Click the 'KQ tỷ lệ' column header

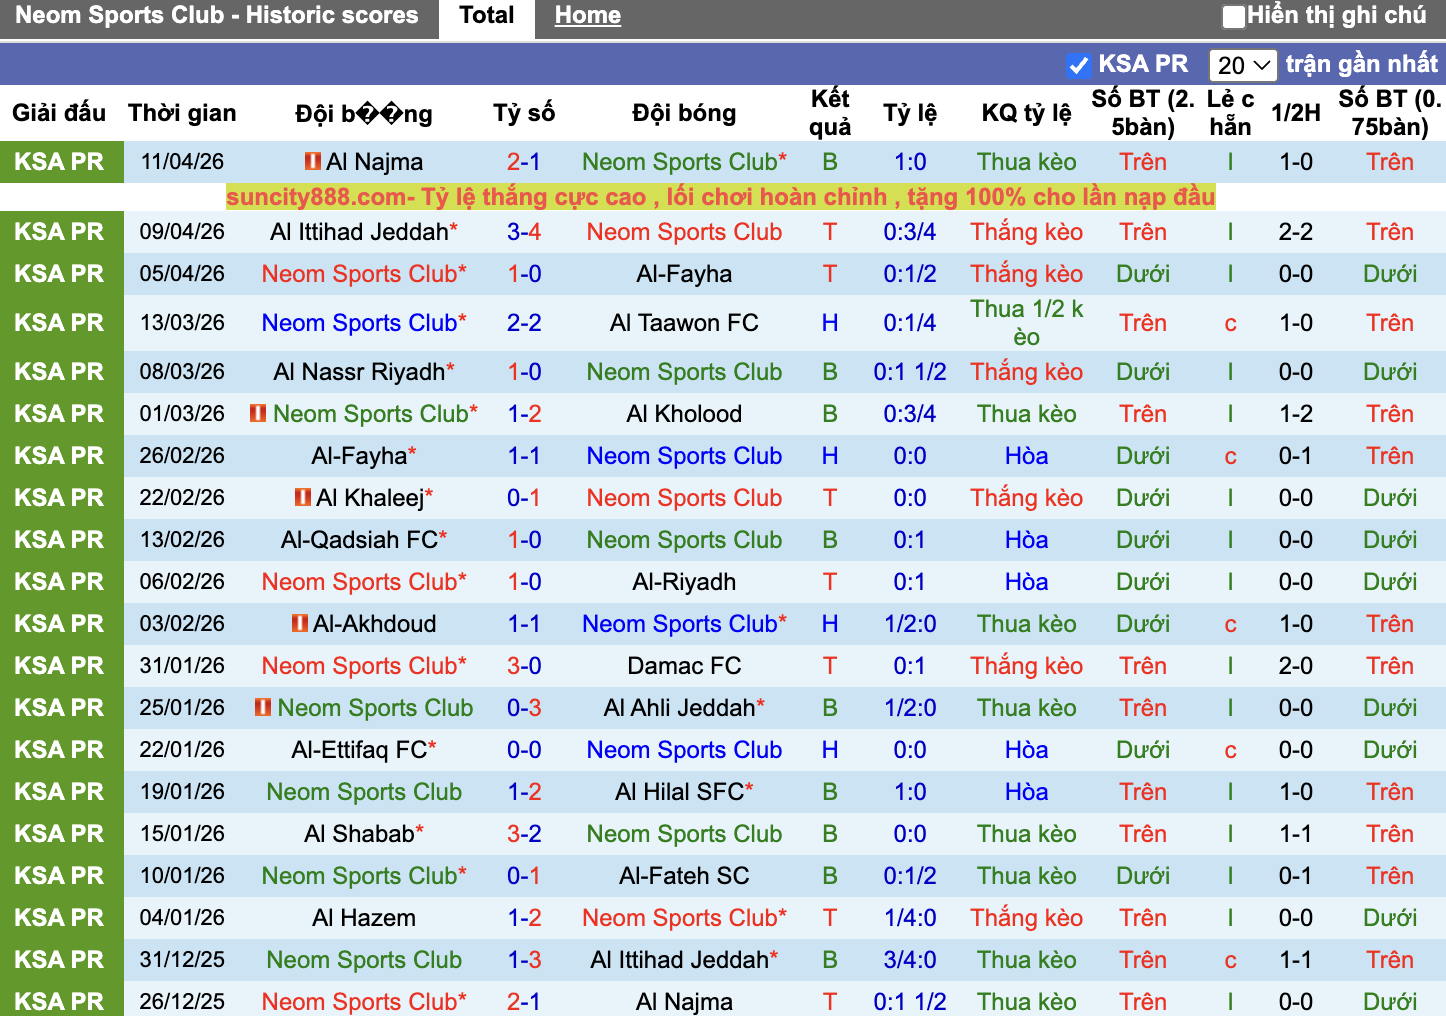(x=1027, y=113)
